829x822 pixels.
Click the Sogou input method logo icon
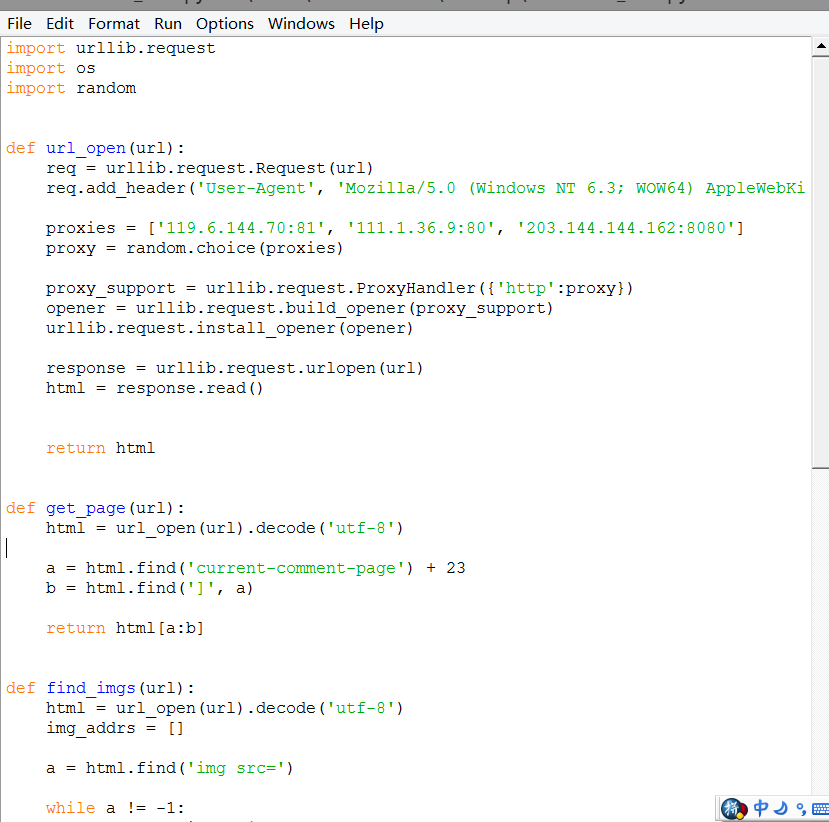coord(733,808)
